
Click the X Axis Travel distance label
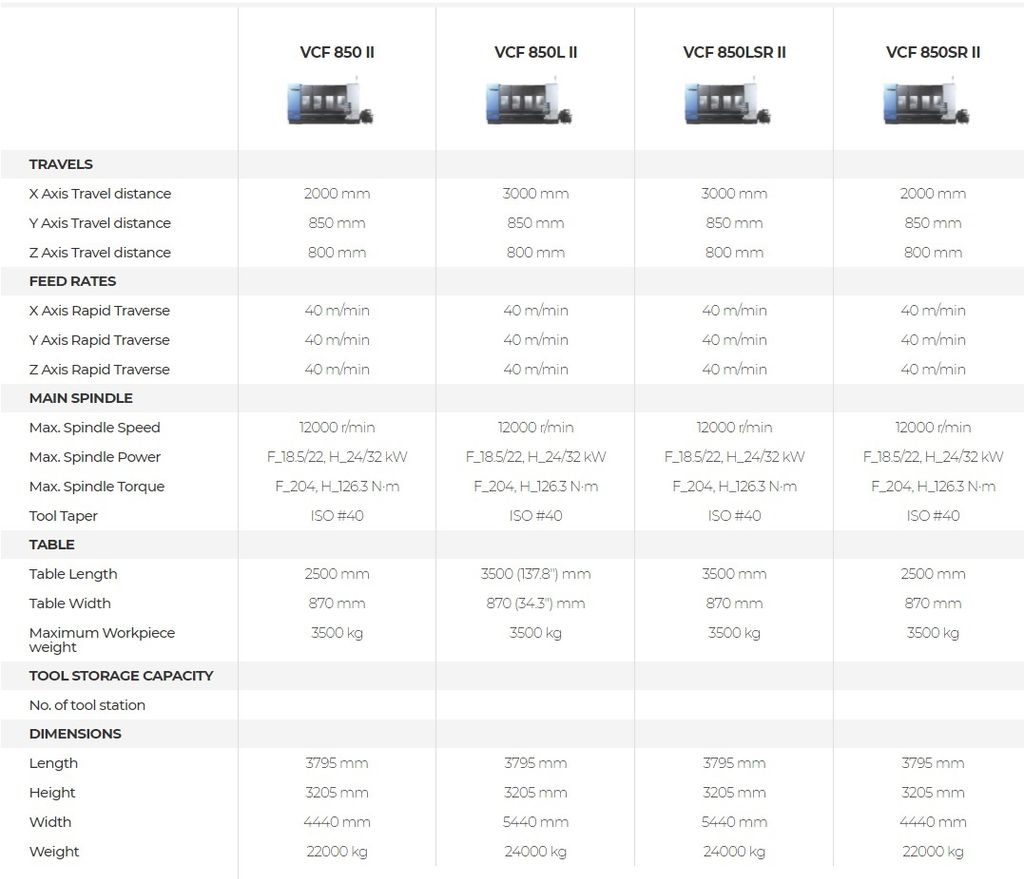100,193
